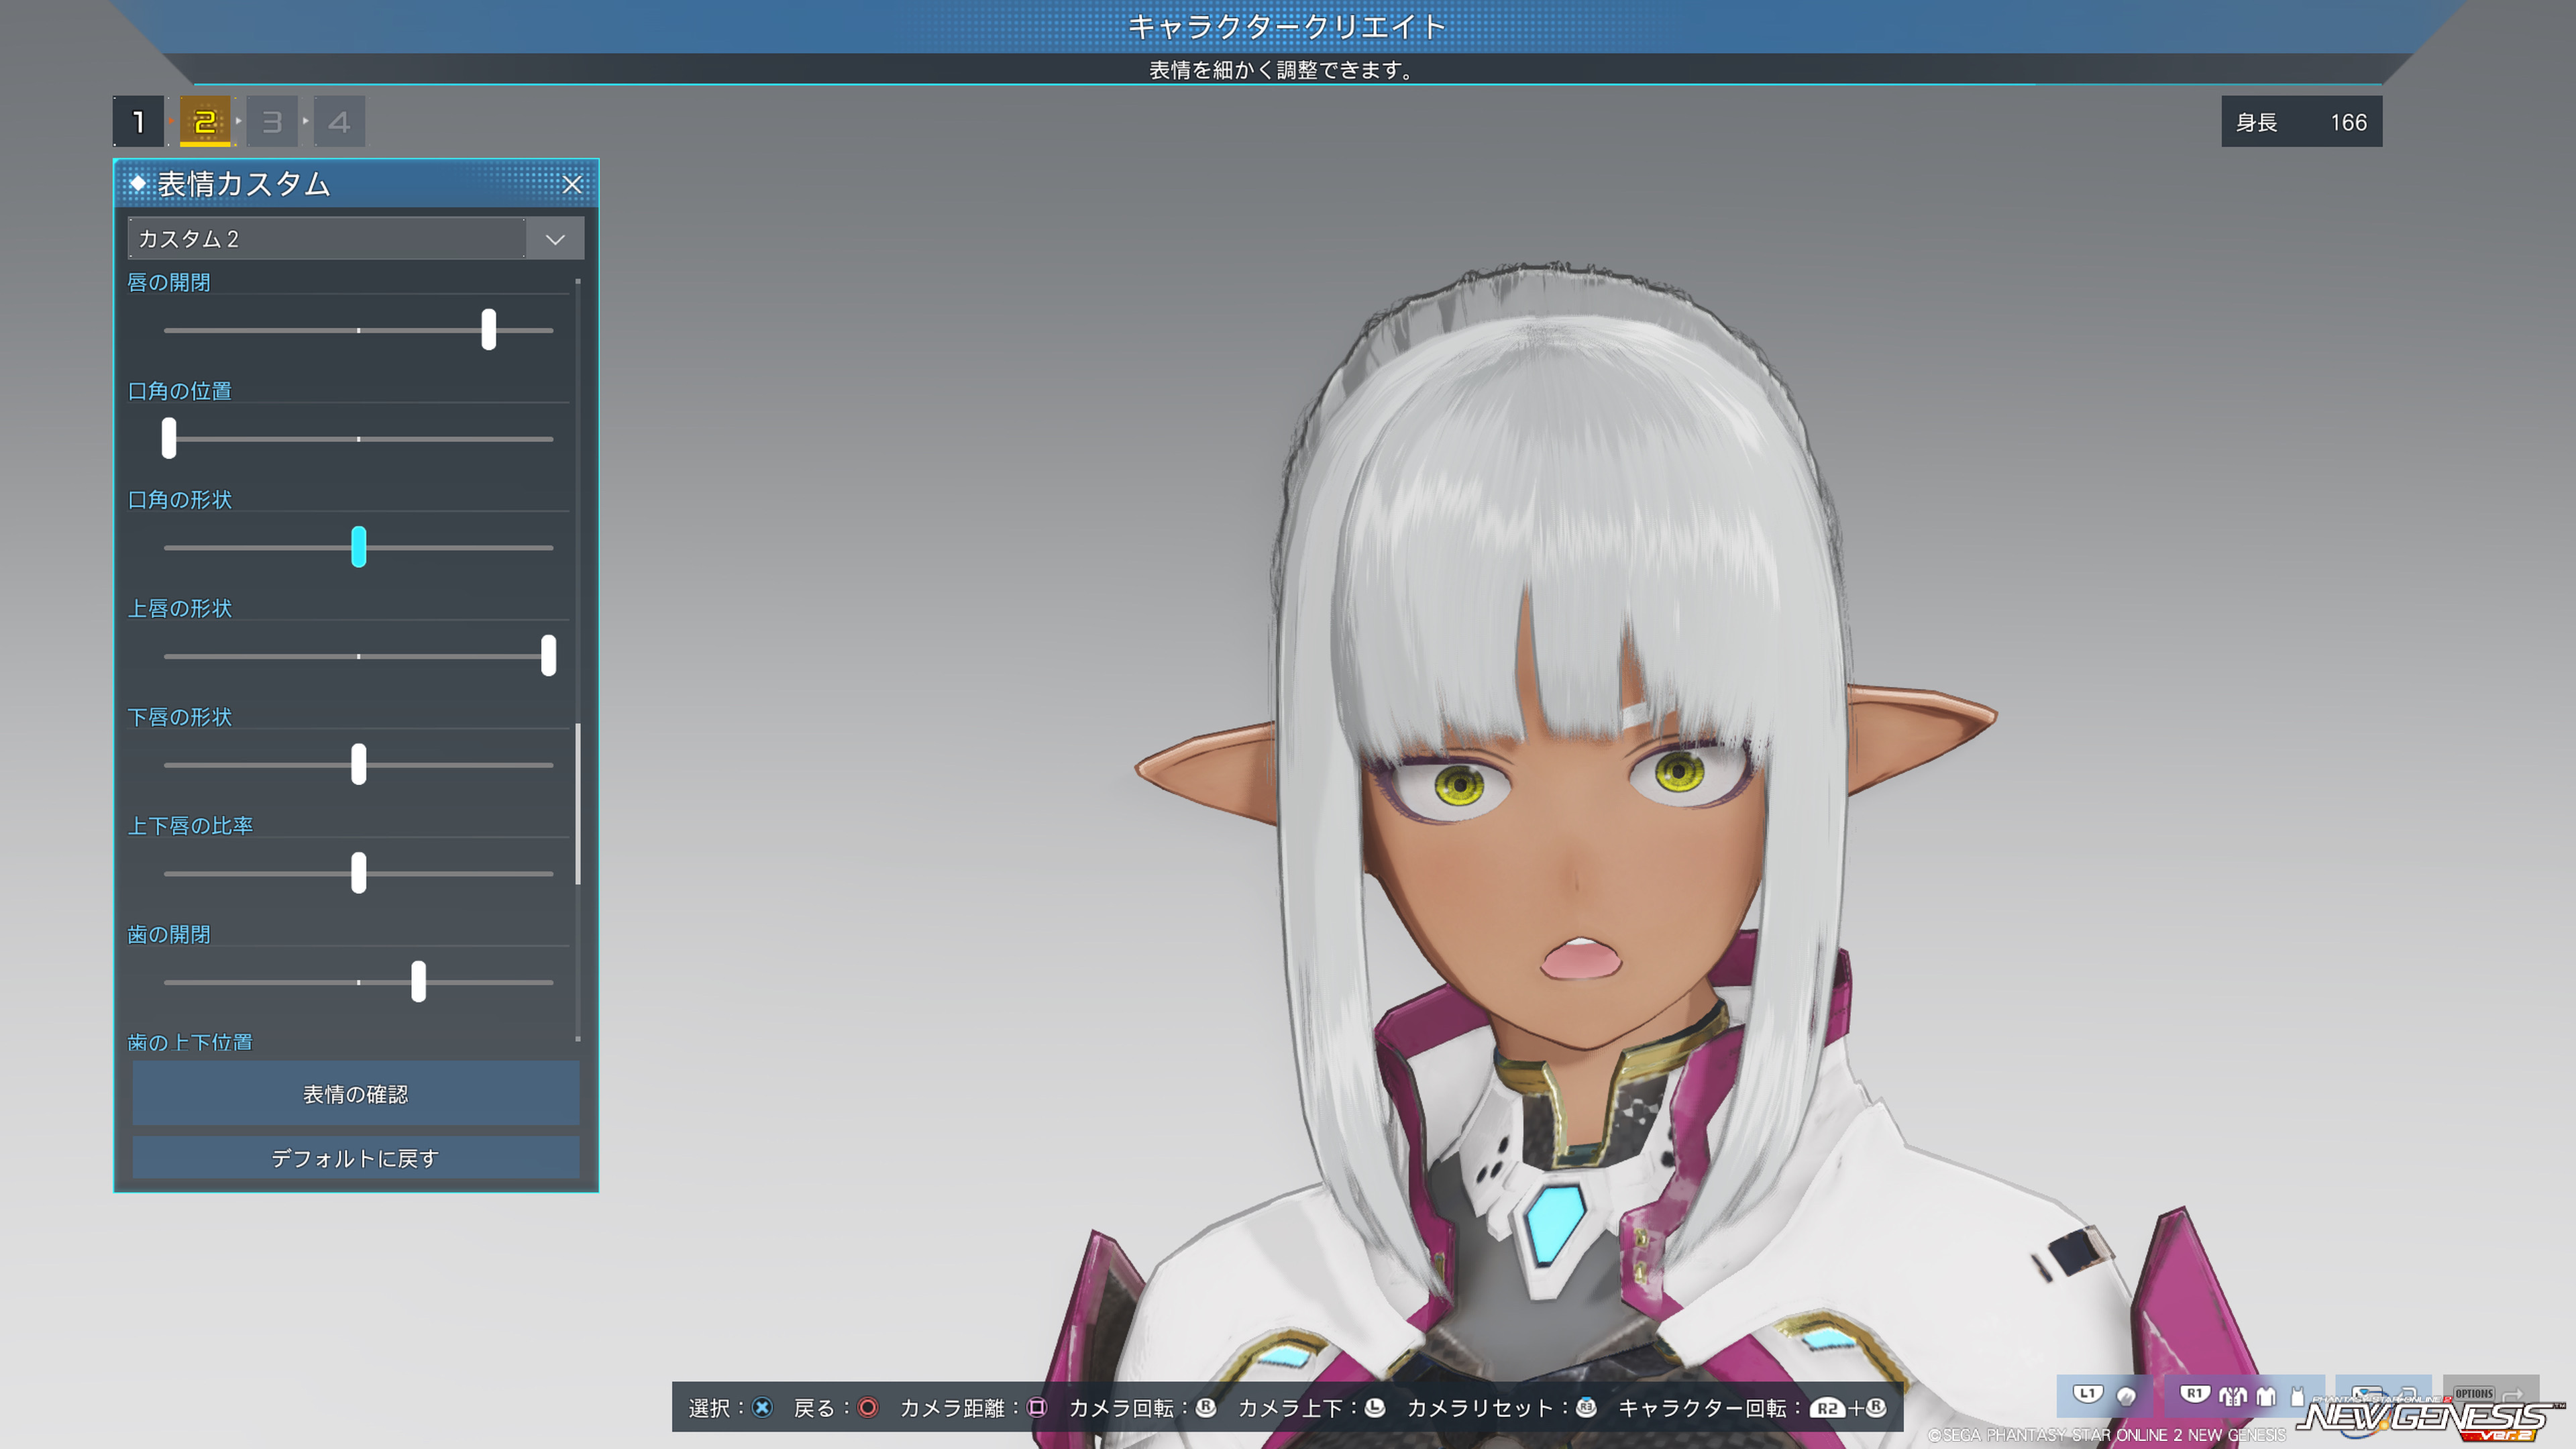Toggle basewear shirt display icon
The width and height of the screenshot is (2576, 1449).
click(x=2266, y=1396)
